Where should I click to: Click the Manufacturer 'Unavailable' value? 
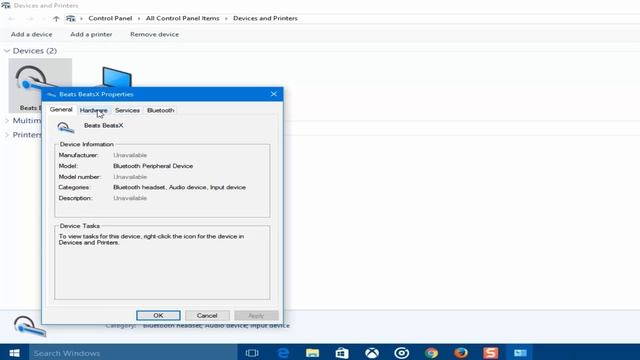point(130,155)
